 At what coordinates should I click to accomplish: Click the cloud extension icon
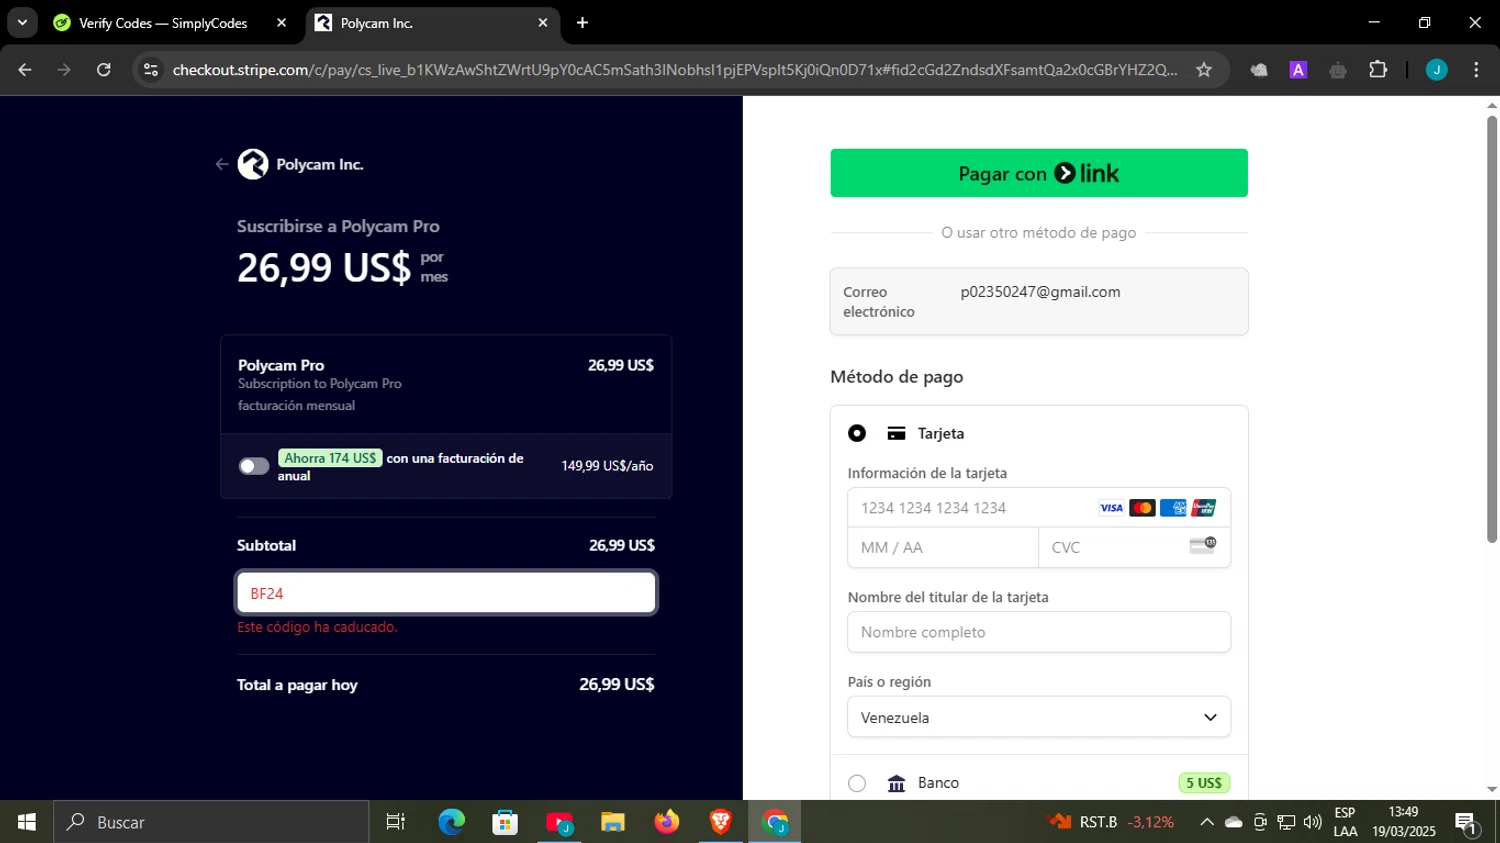1259,70
